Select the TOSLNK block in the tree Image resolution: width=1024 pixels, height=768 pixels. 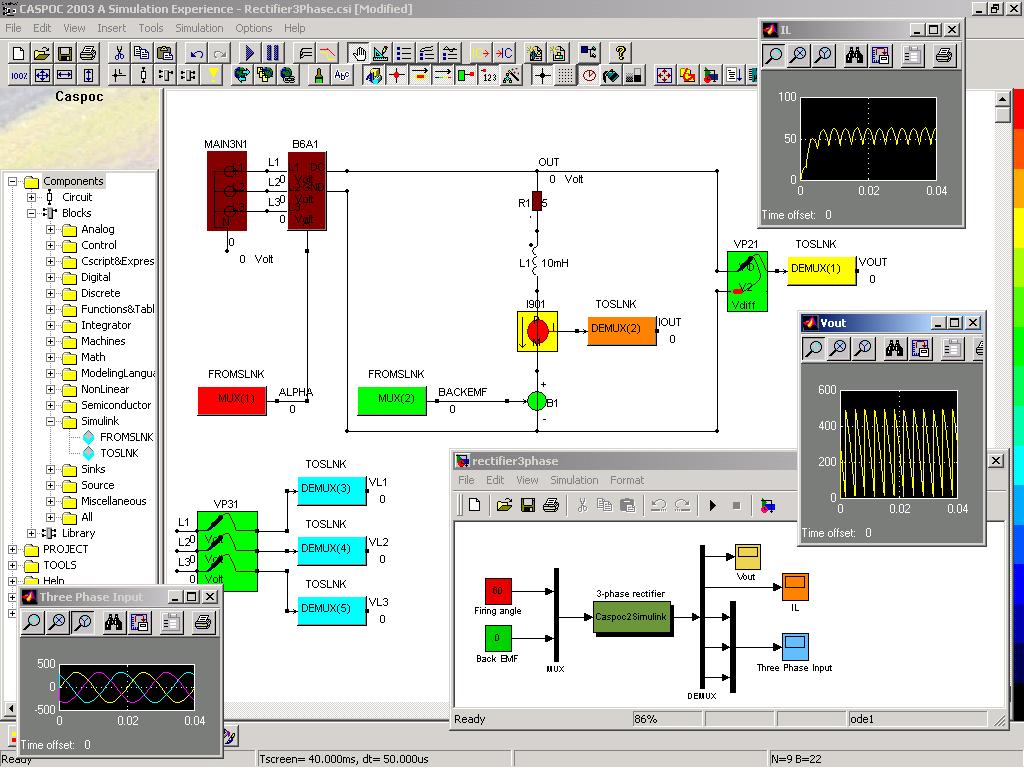pos(118,453)
